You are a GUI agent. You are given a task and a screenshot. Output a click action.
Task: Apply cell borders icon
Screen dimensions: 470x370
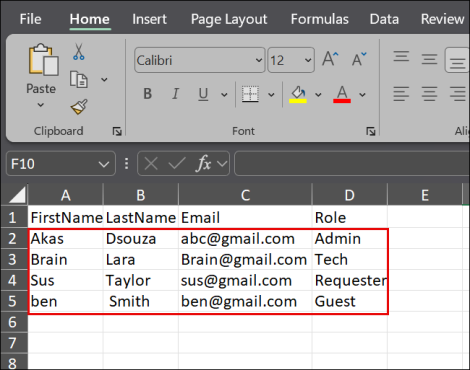[250, 94]
